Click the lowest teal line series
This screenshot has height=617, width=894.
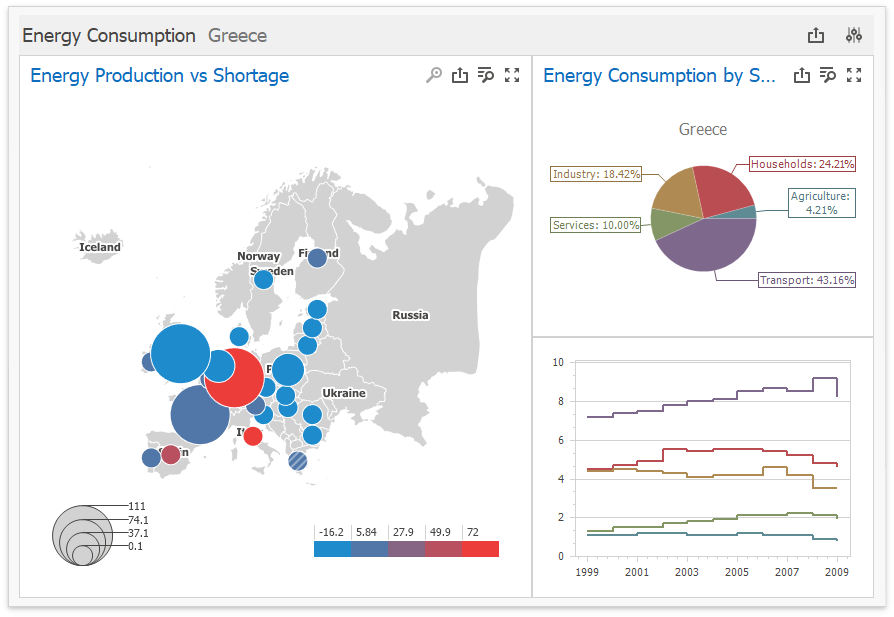pyautogui.click(x=713, y=535)
